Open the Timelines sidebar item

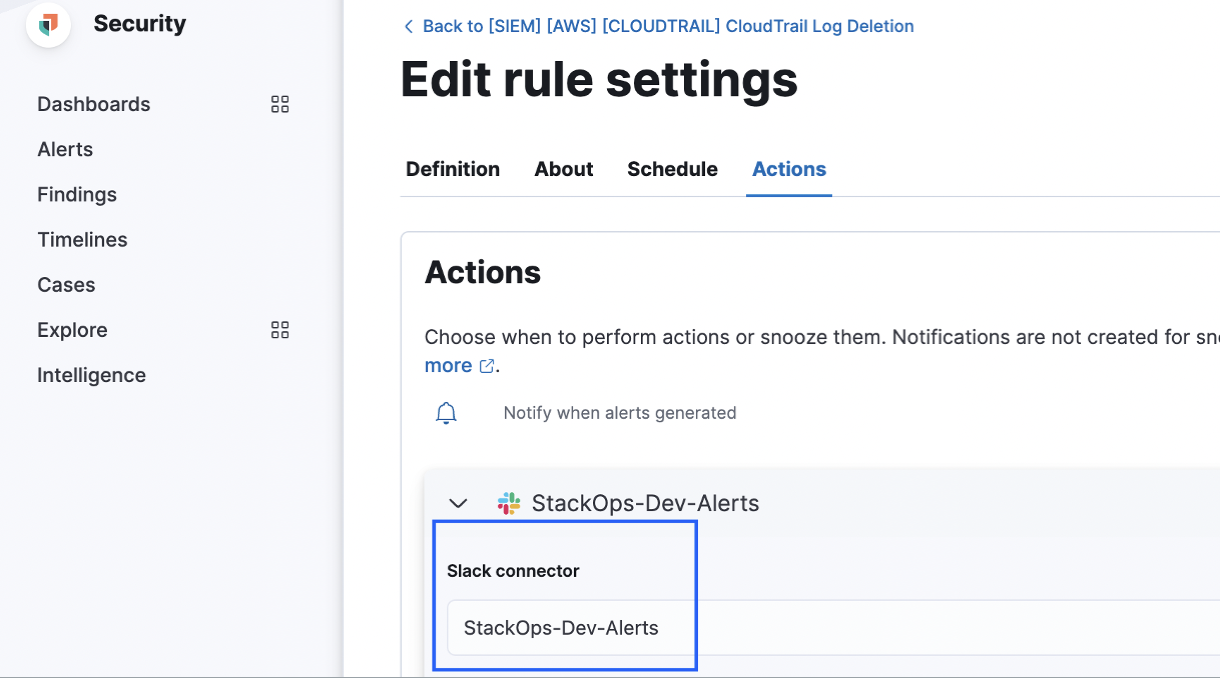[x=82, y=239]
